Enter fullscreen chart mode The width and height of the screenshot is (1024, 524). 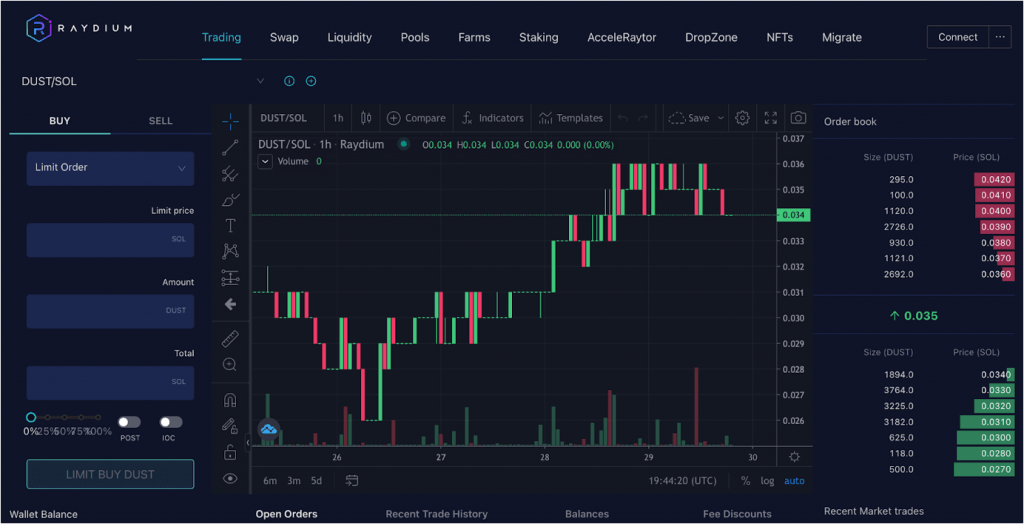tap(771, 118)
